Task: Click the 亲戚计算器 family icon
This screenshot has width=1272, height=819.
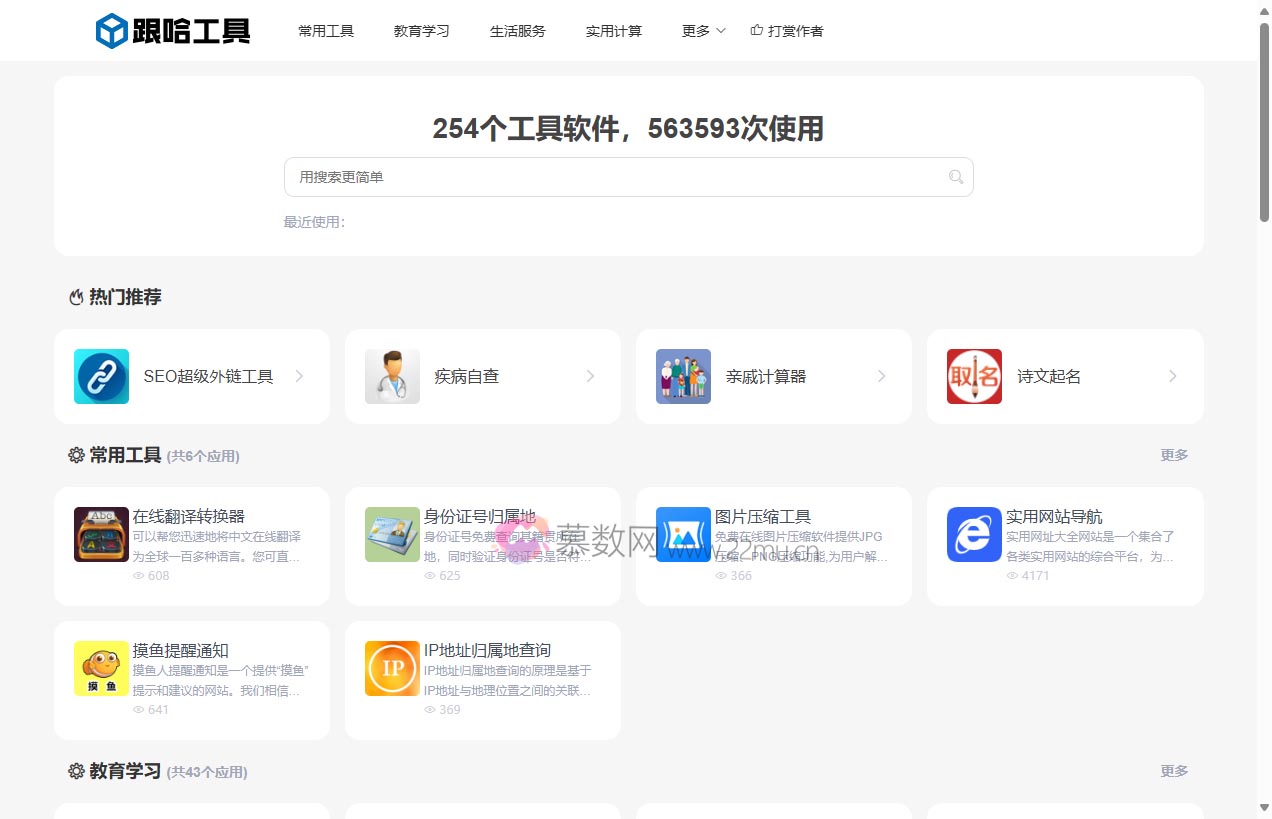Action: point(683,377)
